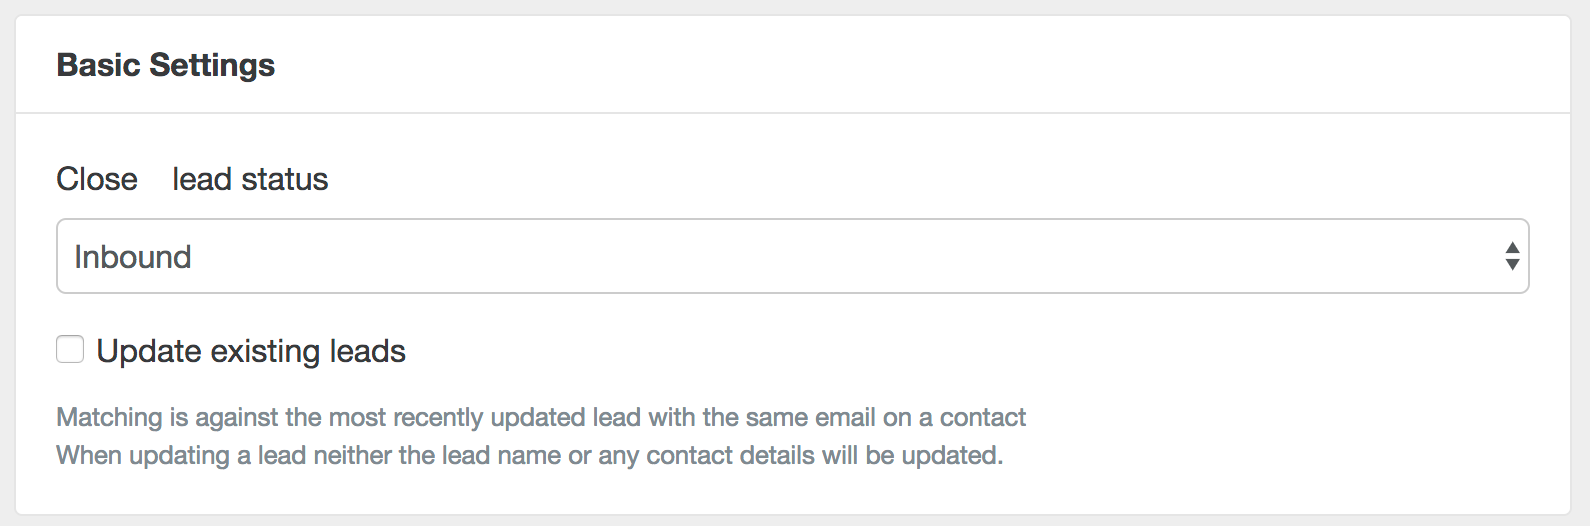The height and width of the screenshot is (526, 1590).
Task: Click the upward triangle in the select arrows
Action: (x=1512, y=248)
